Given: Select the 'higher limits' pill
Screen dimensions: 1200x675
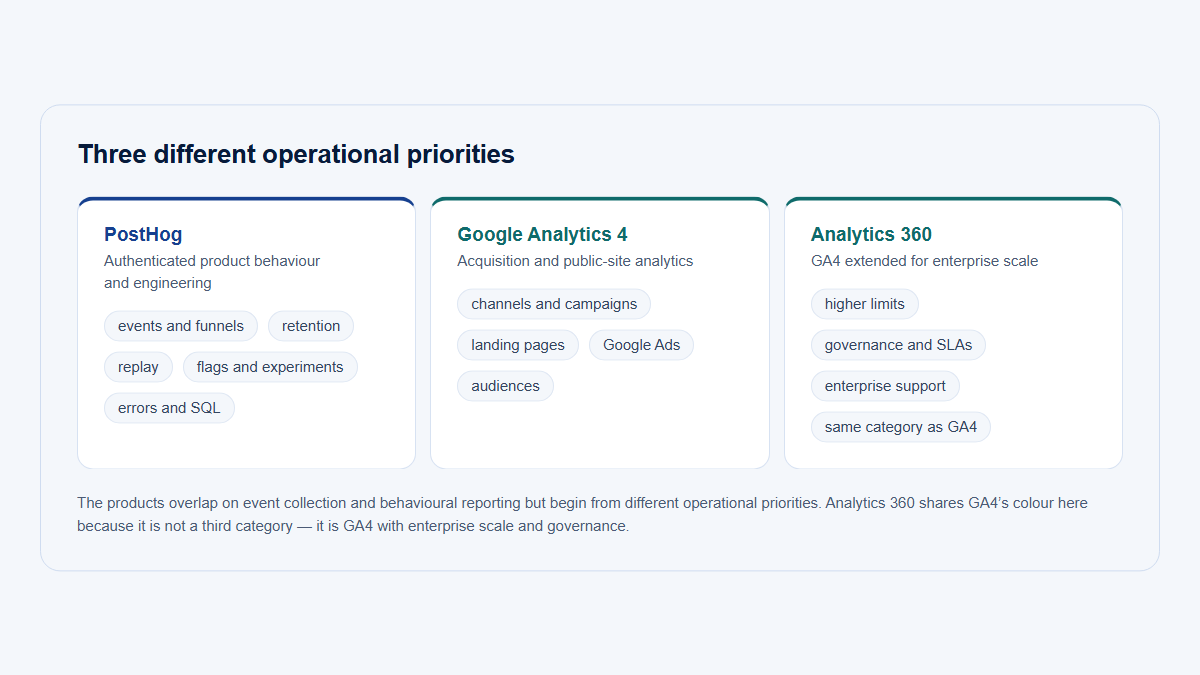Looking at the screenshot, I should tap(865, 304).
